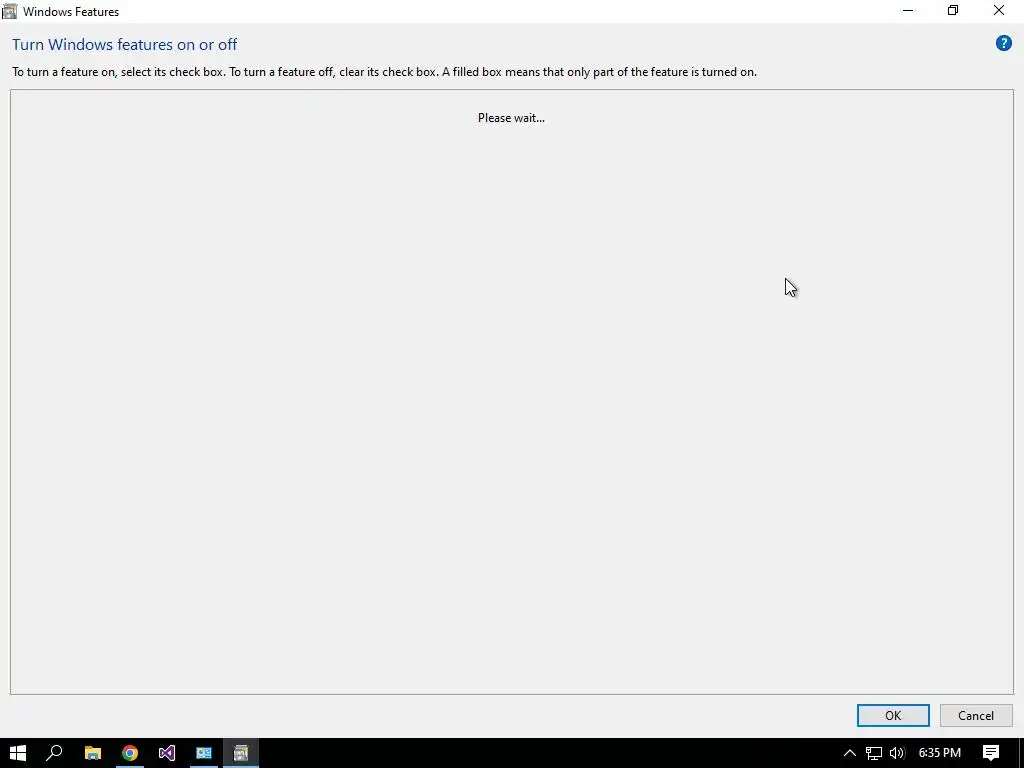
Task: Open the Windows Start menu
Action: click(x=18, y=753)
